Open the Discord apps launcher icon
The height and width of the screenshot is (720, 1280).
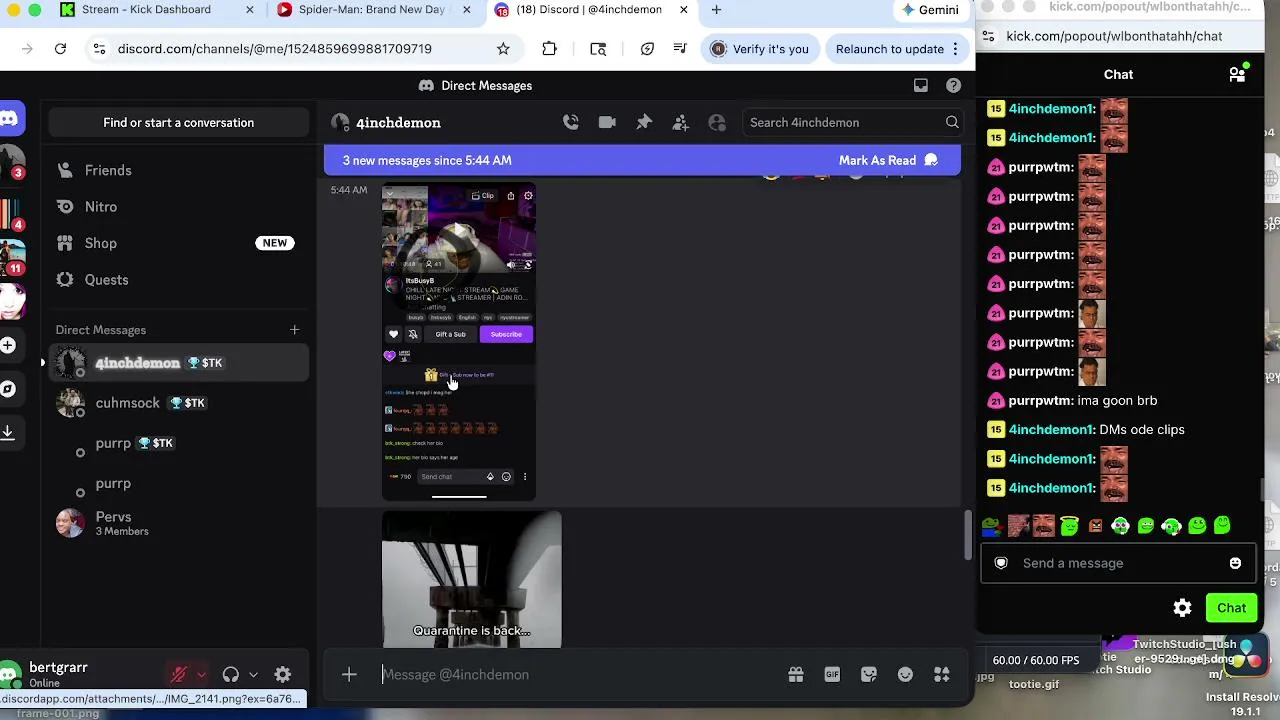pyautogui.click(x=942, y=675)
